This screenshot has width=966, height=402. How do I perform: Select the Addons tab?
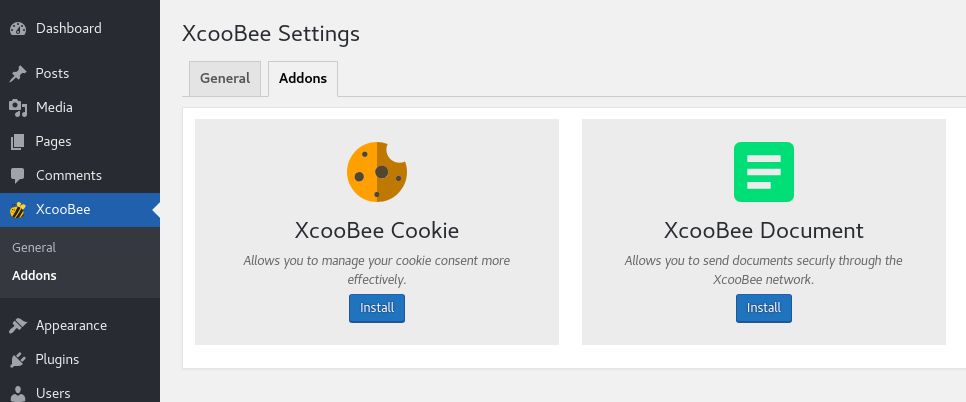[303, 79]
